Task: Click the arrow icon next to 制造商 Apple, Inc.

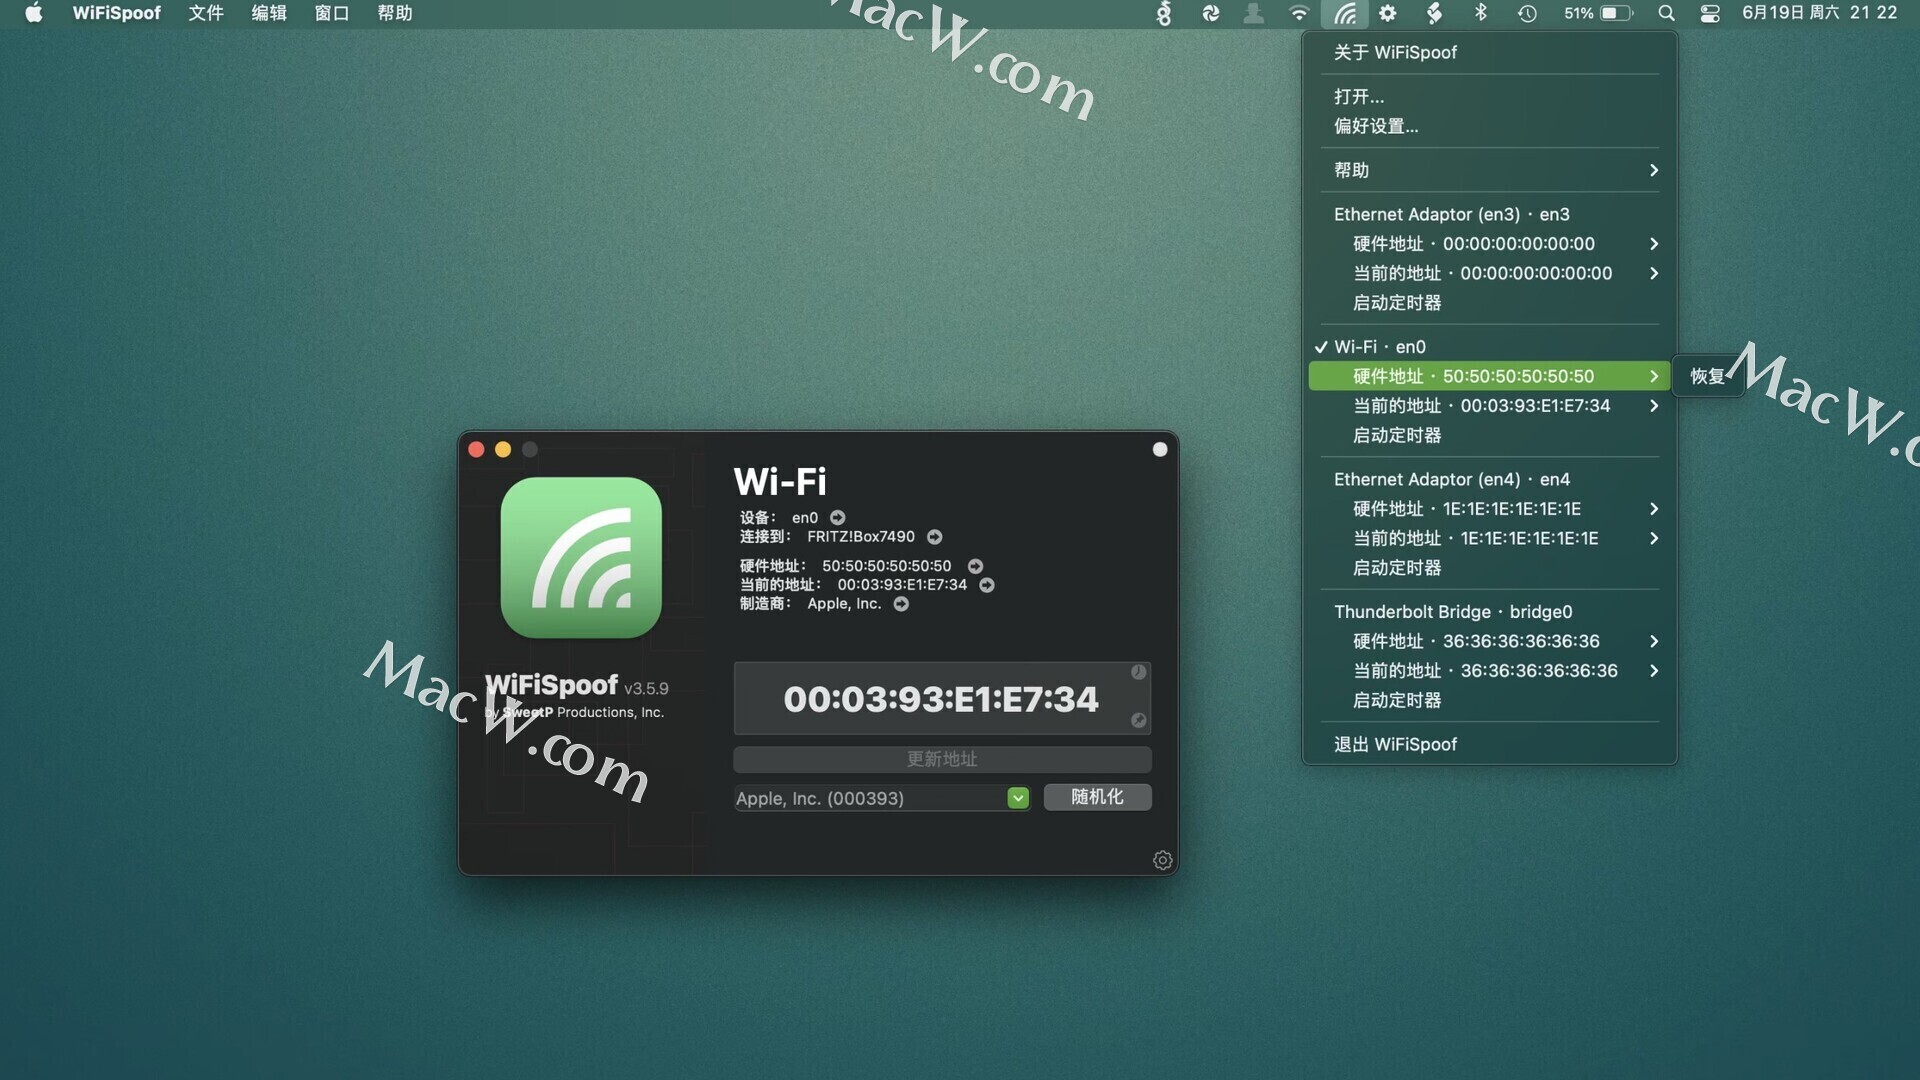Action: pos(901,604)
